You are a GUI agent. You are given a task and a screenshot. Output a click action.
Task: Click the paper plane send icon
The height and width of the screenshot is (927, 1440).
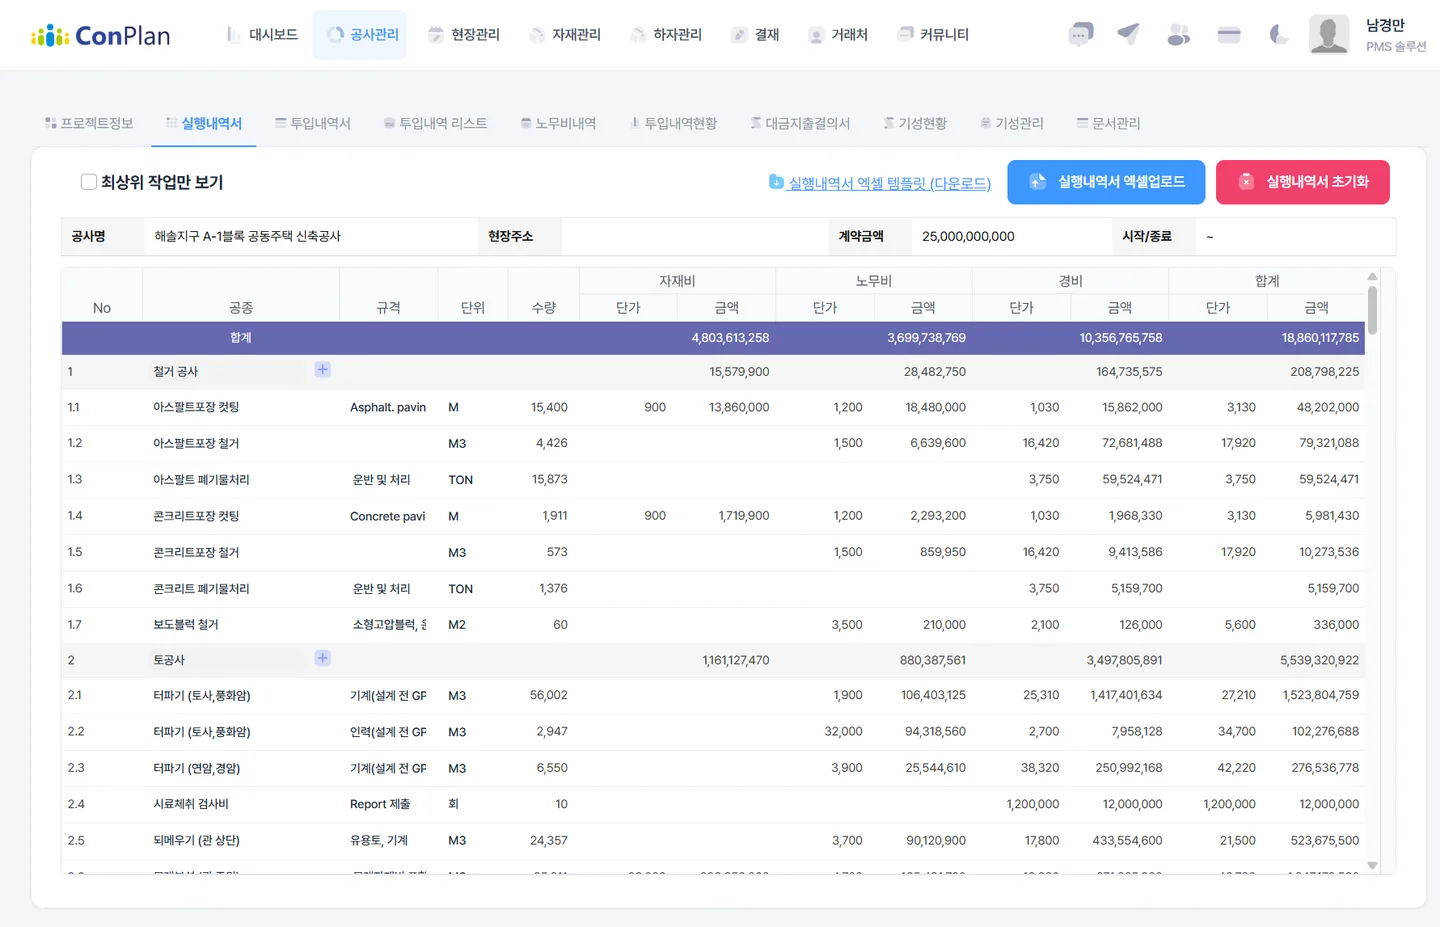1129,35
